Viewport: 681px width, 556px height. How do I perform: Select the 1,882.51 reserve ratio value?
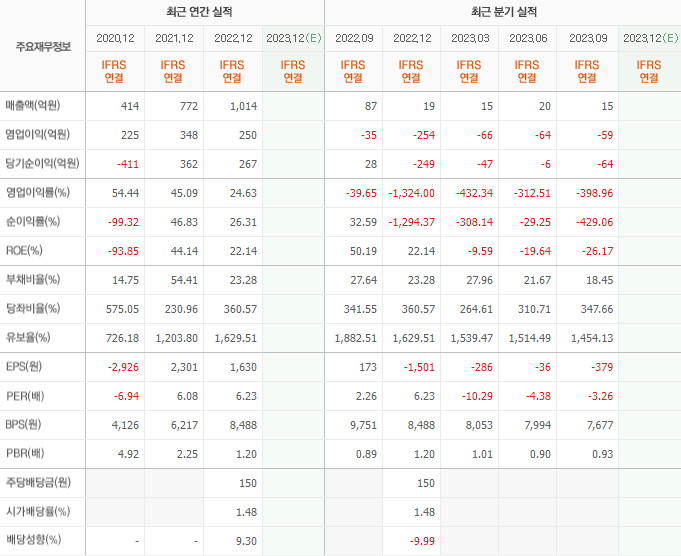coord(355,338)
